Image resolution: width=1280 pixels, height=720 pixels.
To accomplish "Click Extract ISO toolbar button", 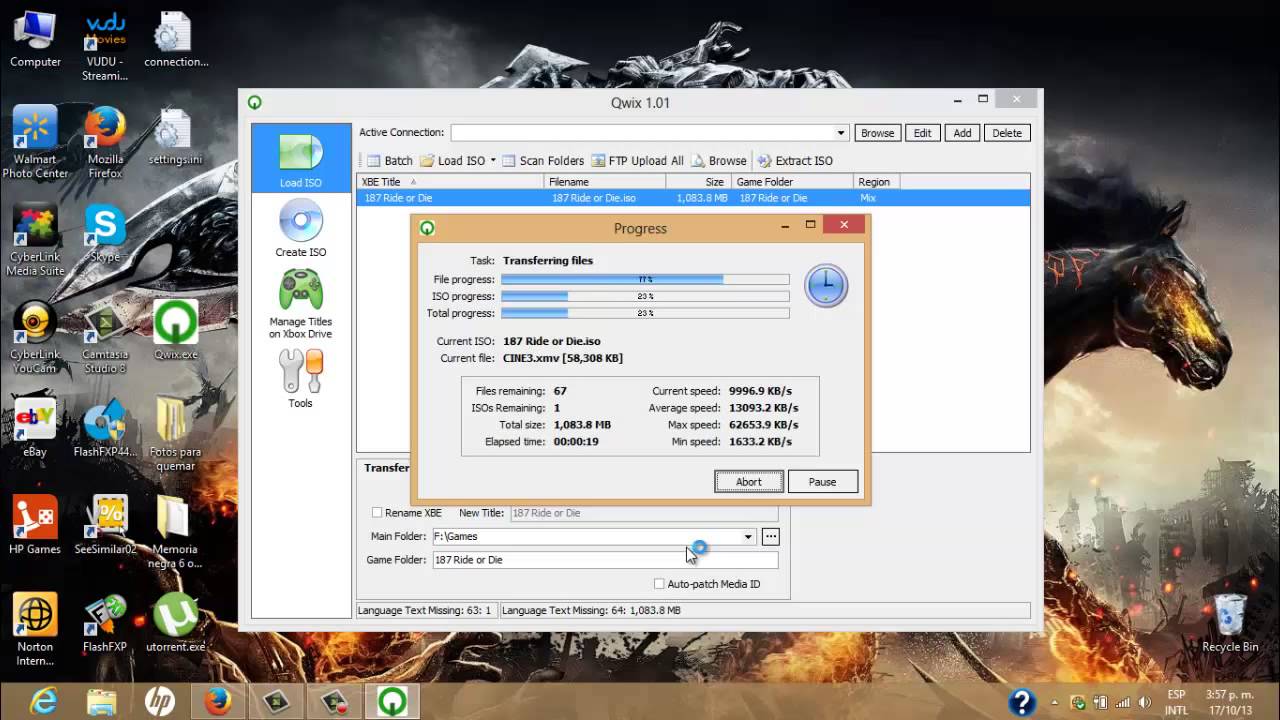I will [x=794, y=161].
